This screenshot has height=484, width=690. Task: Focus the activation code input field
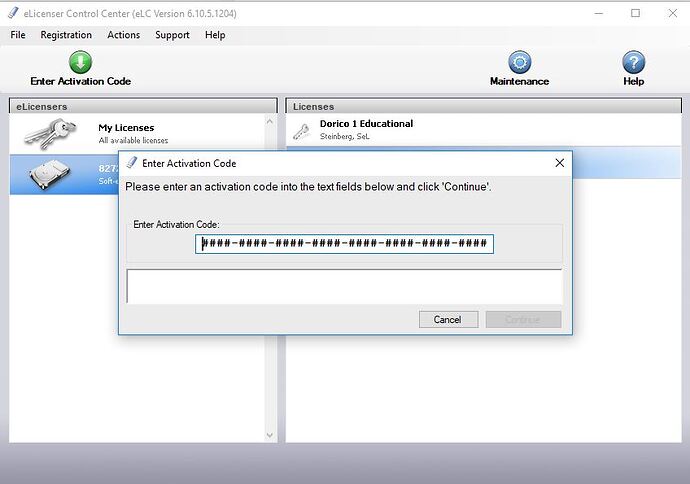click(344, 244)
